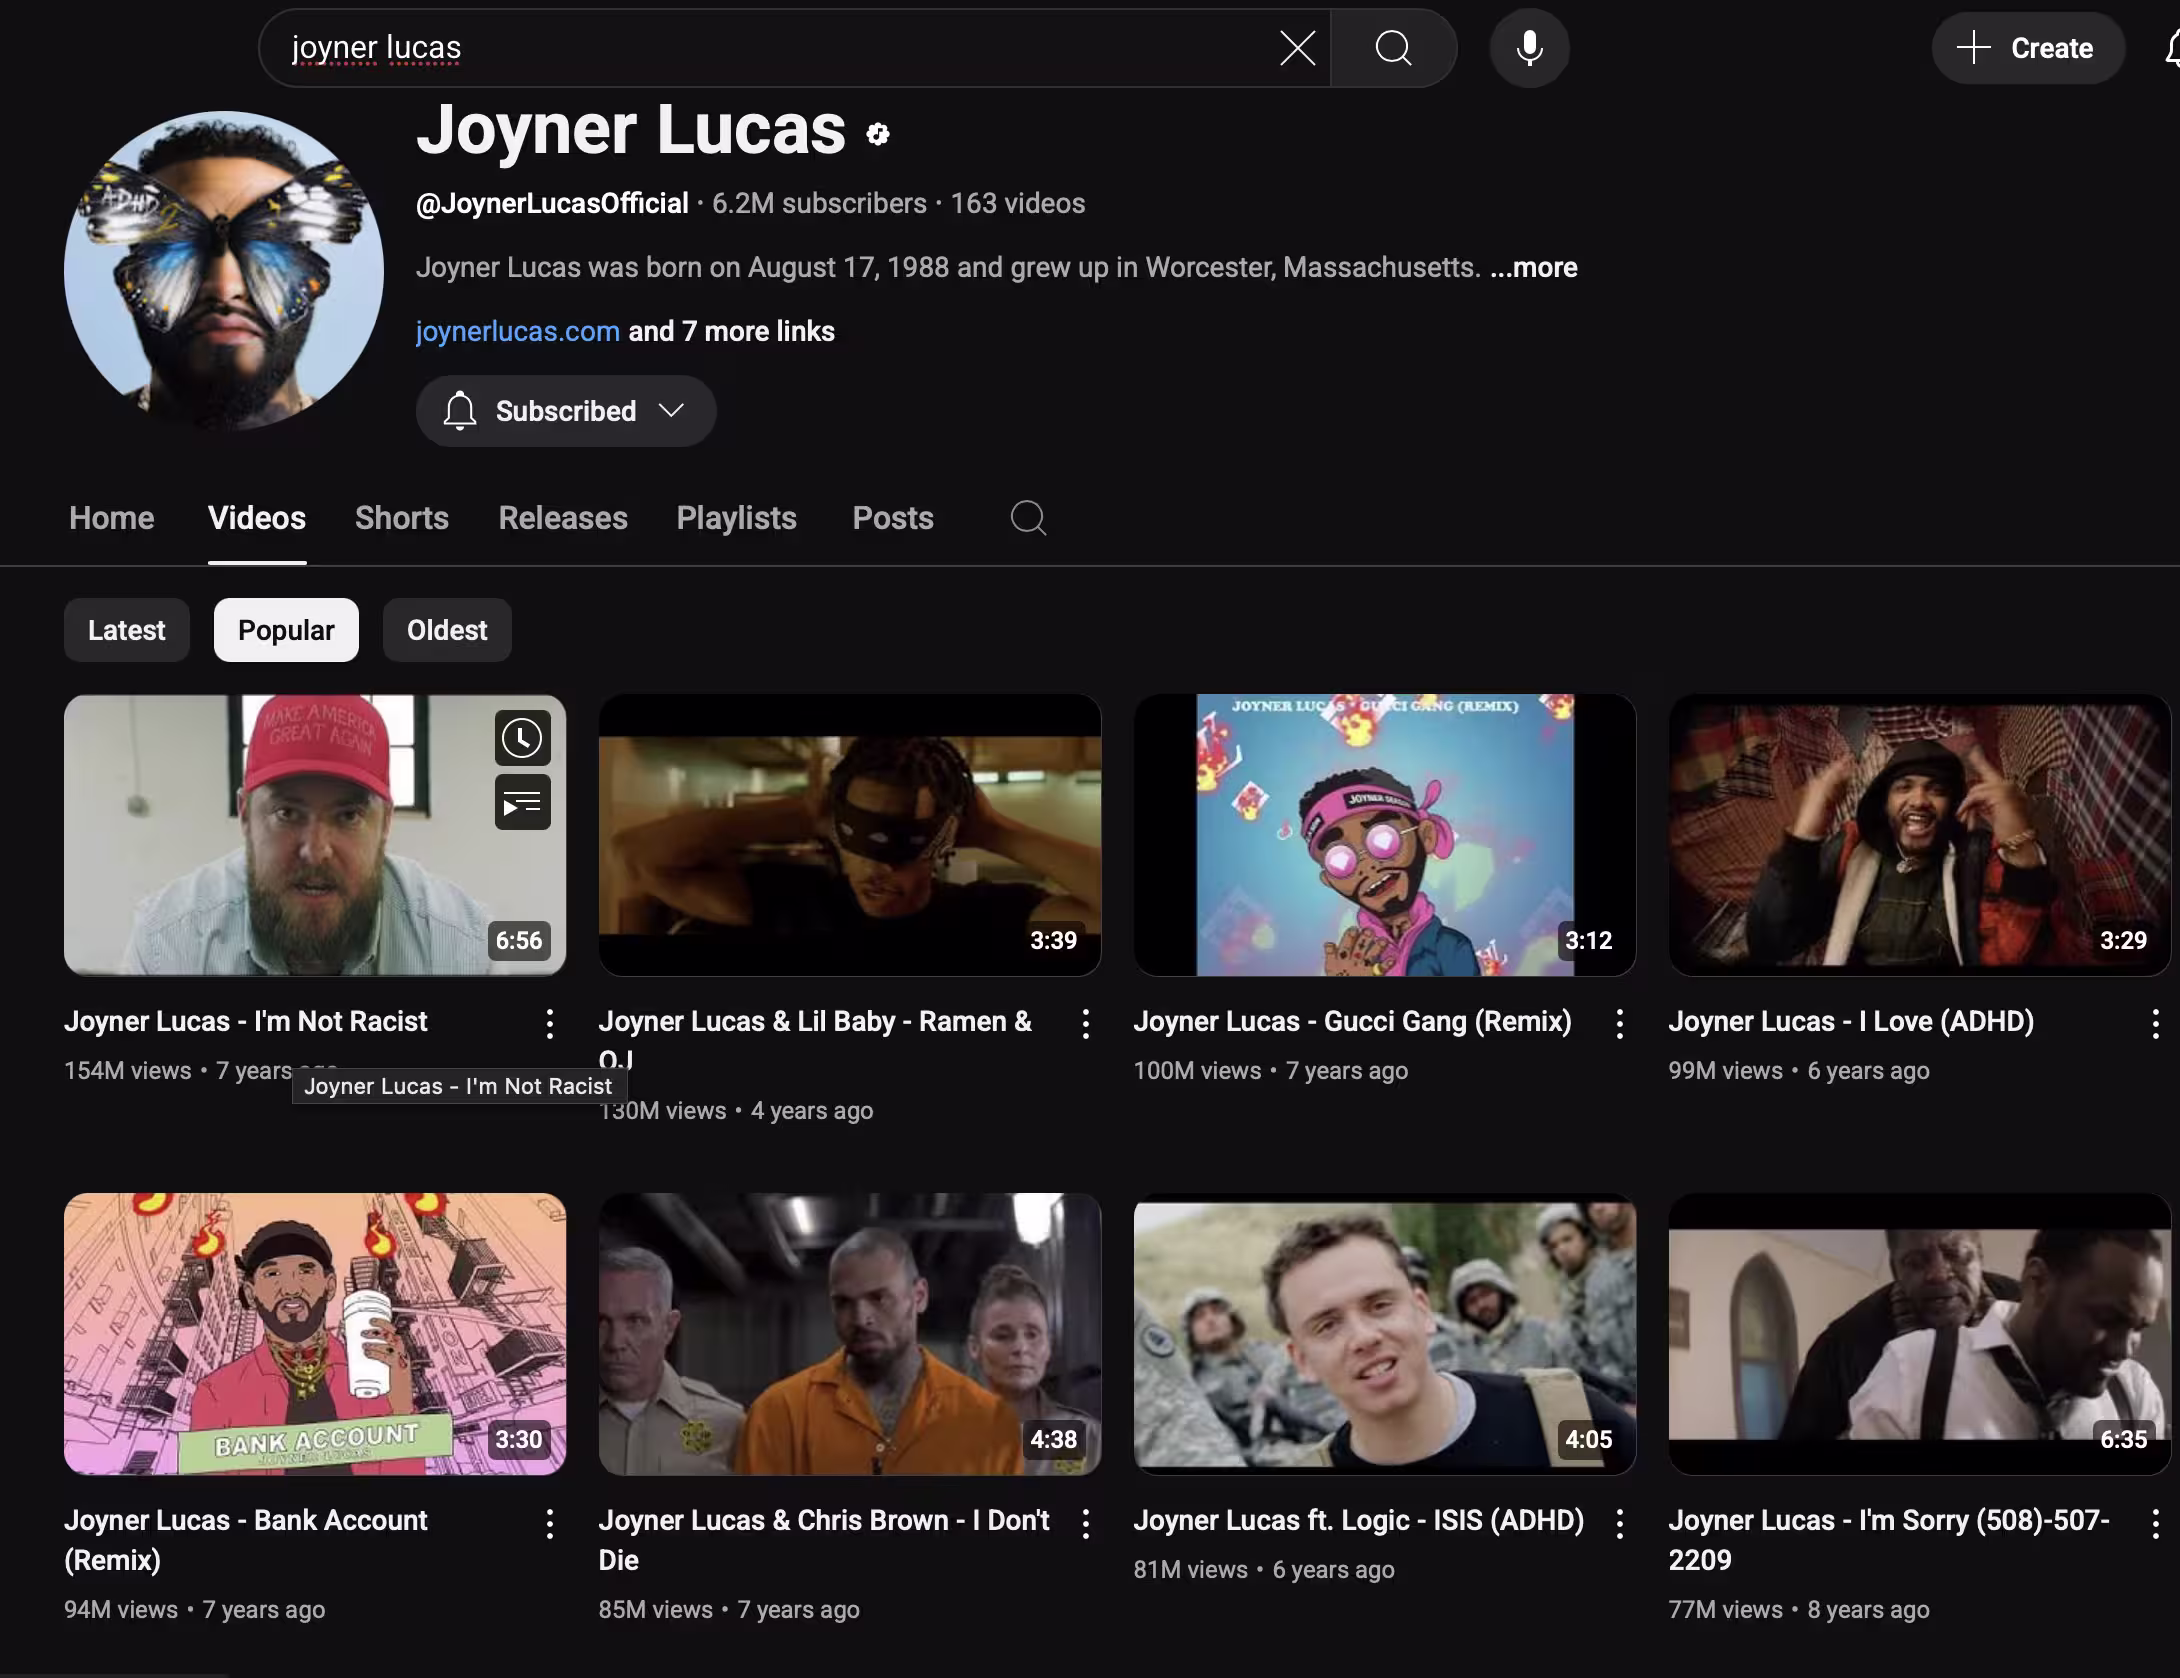
Task: Open the @JoynerLucasOfficial handle
Action: coord(552,203)
